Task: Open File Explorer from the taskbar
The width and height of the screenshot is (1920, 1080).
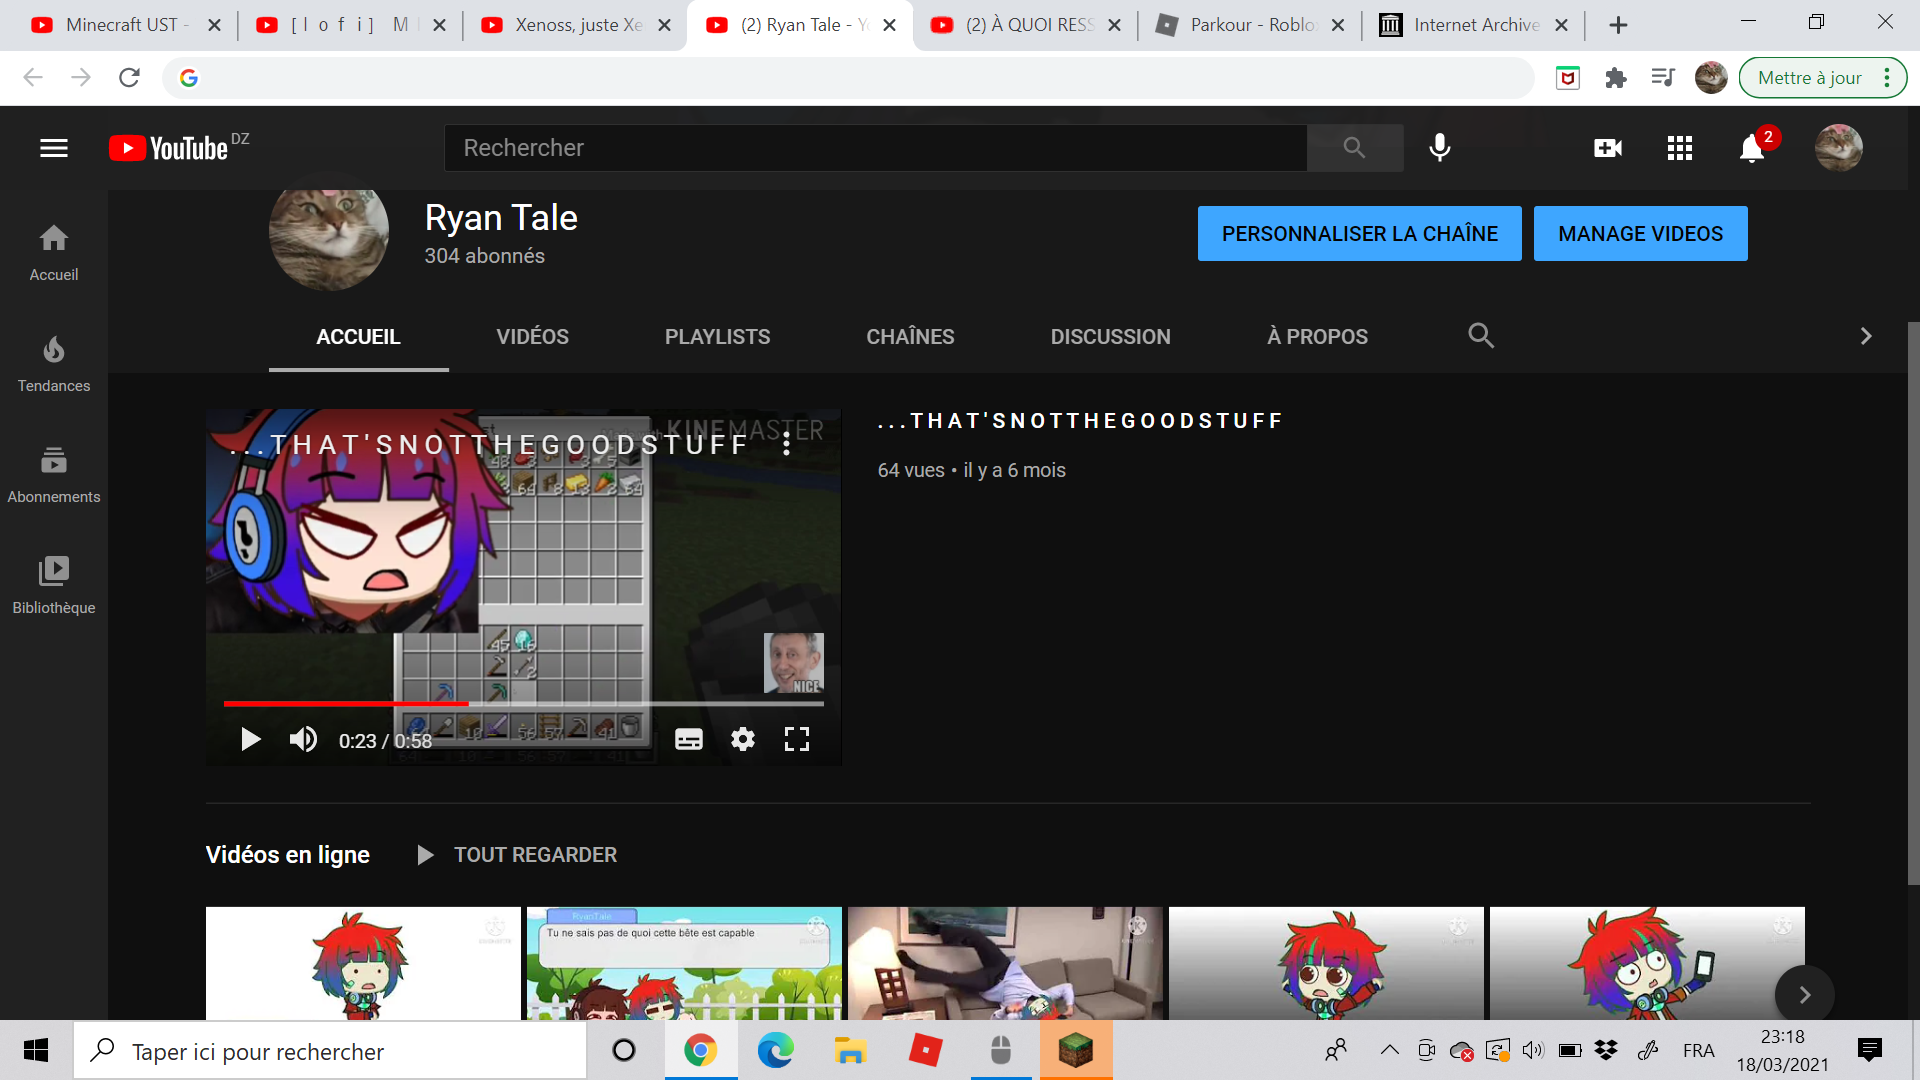Action: [850, 1050]
